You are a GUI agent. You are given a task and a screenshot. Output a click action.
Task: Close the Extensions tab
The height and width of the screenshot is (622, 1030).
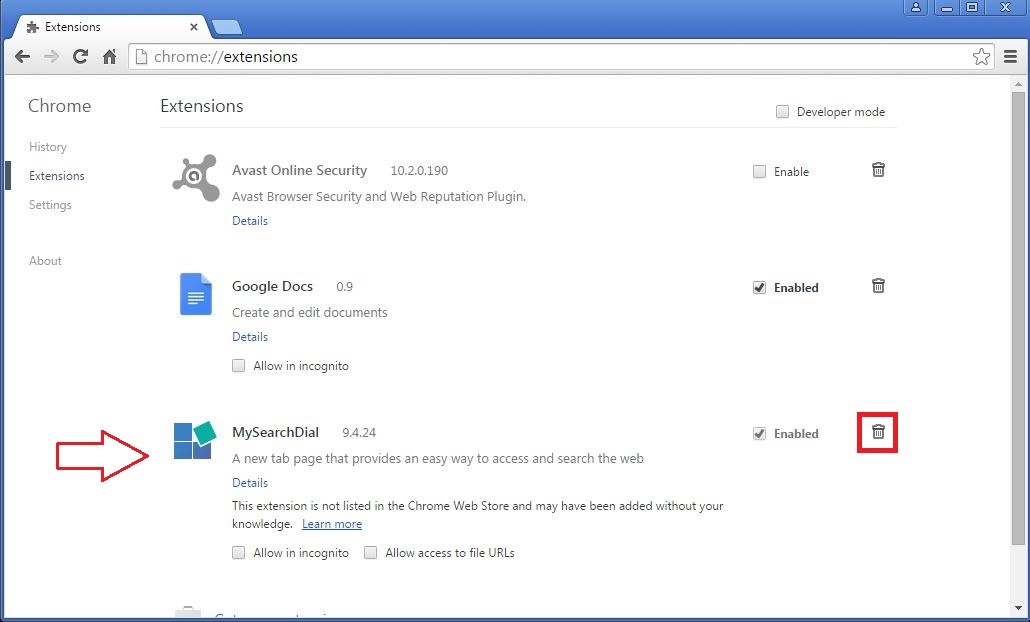[194, 27]
